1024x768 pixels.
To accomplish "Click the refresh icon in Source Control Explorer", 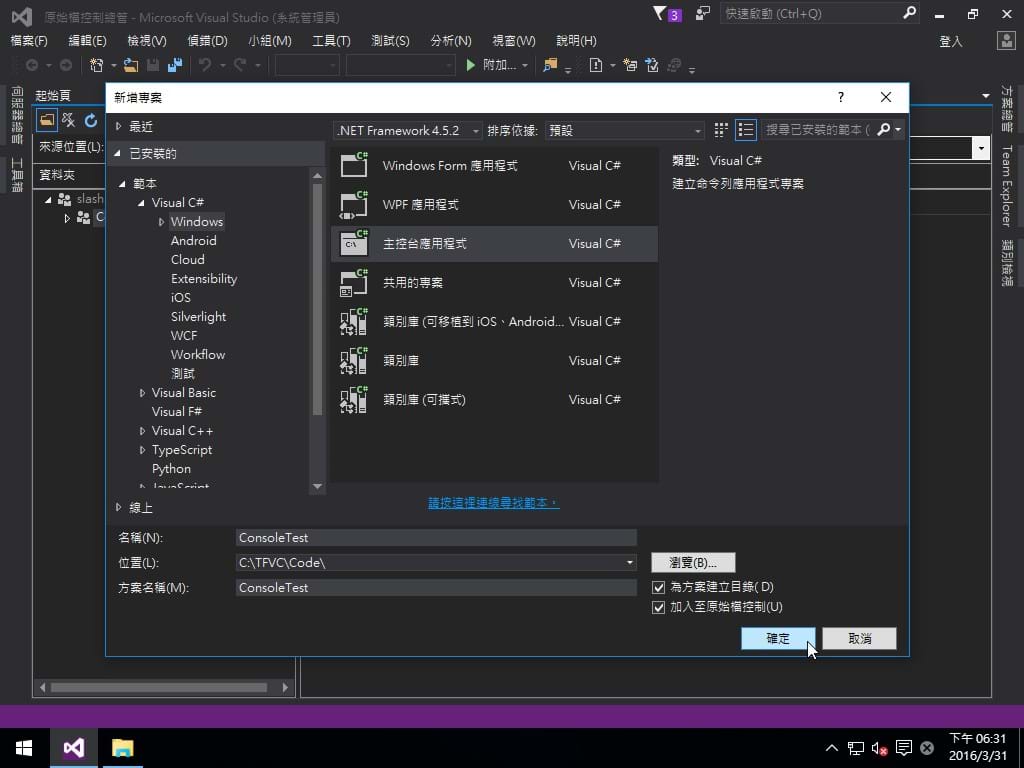I will pyautogui.click(x=91, y=120).
